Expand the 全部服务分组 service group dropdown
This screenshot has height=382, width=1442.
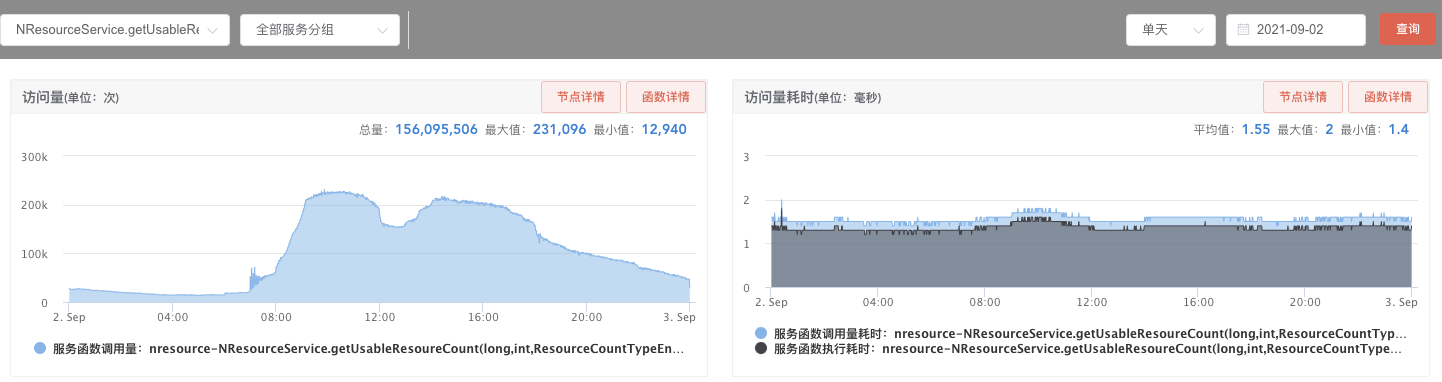pos(320,30)
